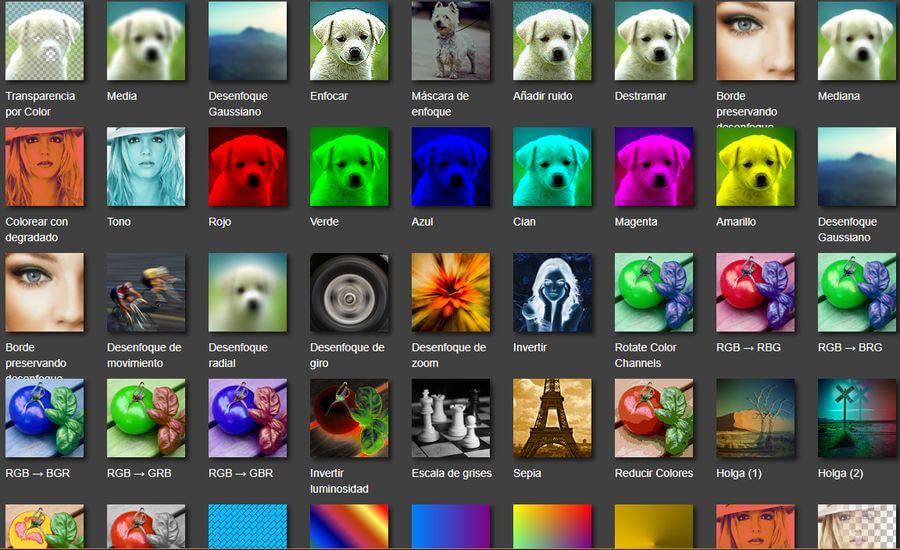900x550 pixels.
Task: Apply the Verde green puppy thumbnail
Action: click(349, 166)
